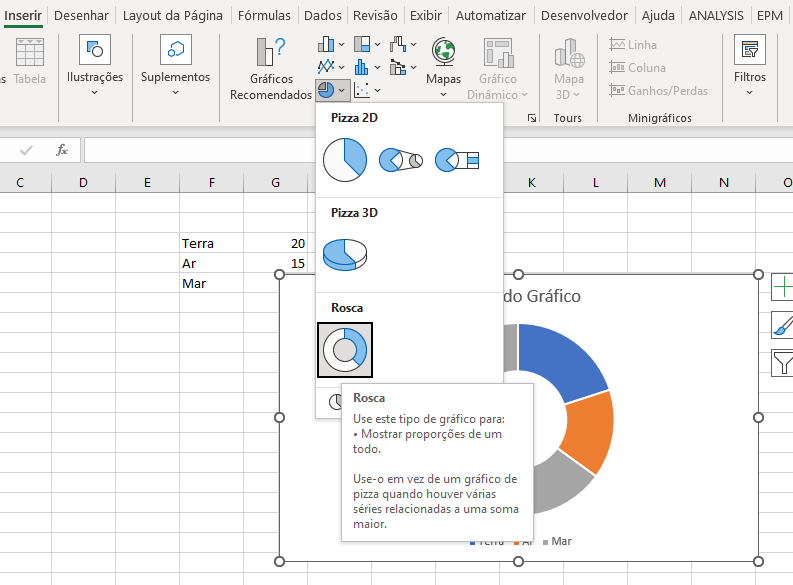Insert the Pizza 3D chart
Viewport: 793px width, 585px height.
pyautogui.click(x=345, y=254)
